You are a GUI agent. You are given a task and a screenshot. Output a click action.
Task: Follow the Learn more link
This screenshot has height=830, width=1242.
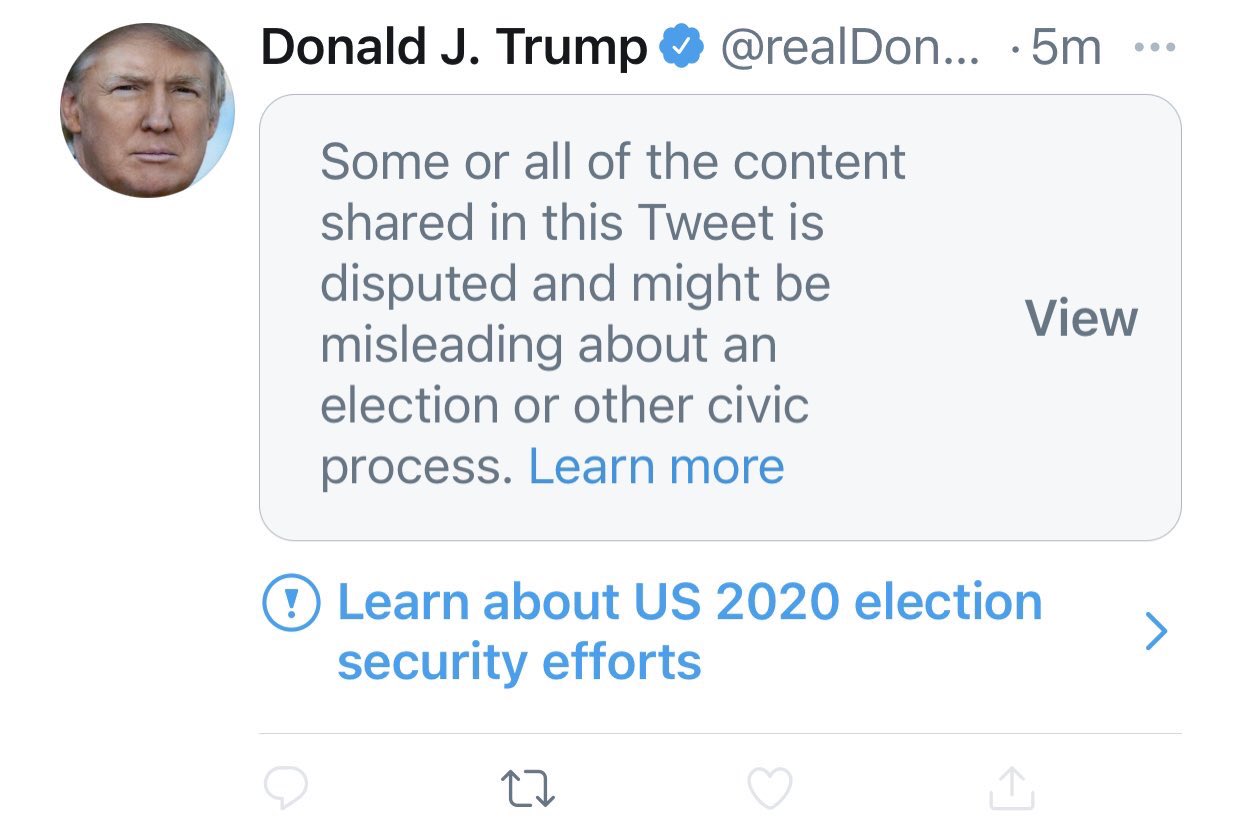point(656,467)
